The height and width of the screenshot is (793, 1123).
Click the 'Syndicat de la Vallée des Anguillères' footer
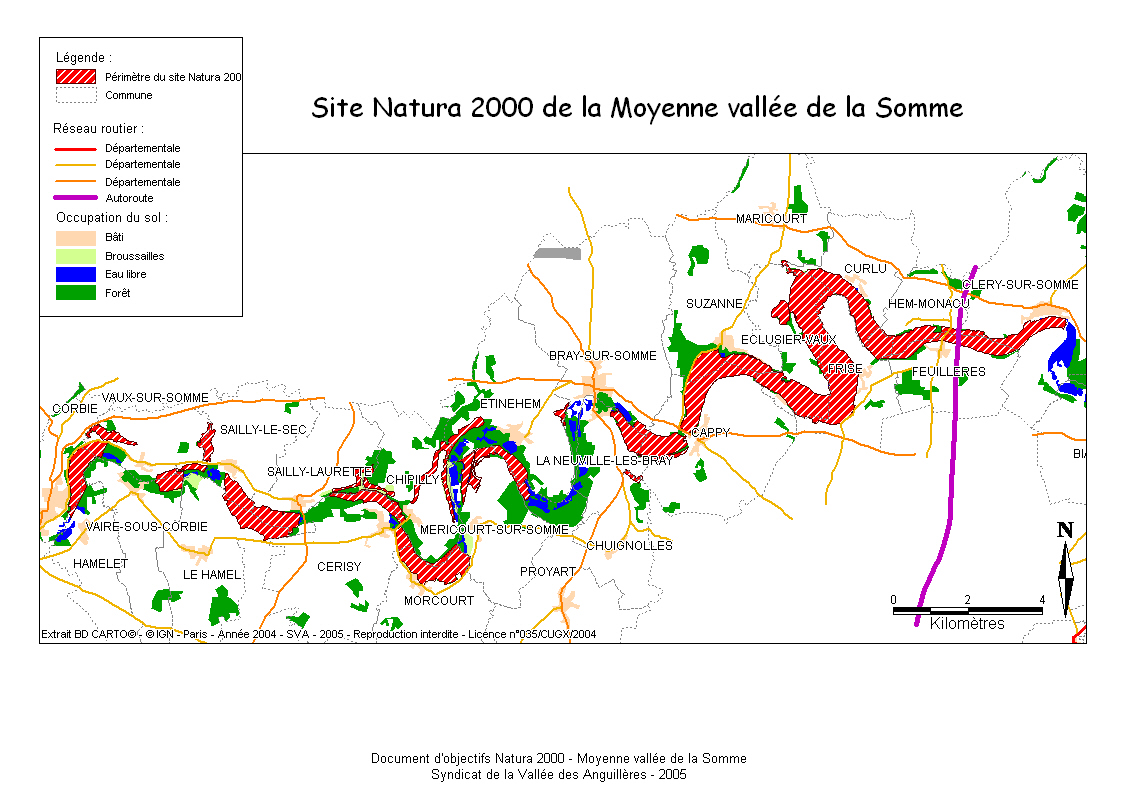(558, 774)
